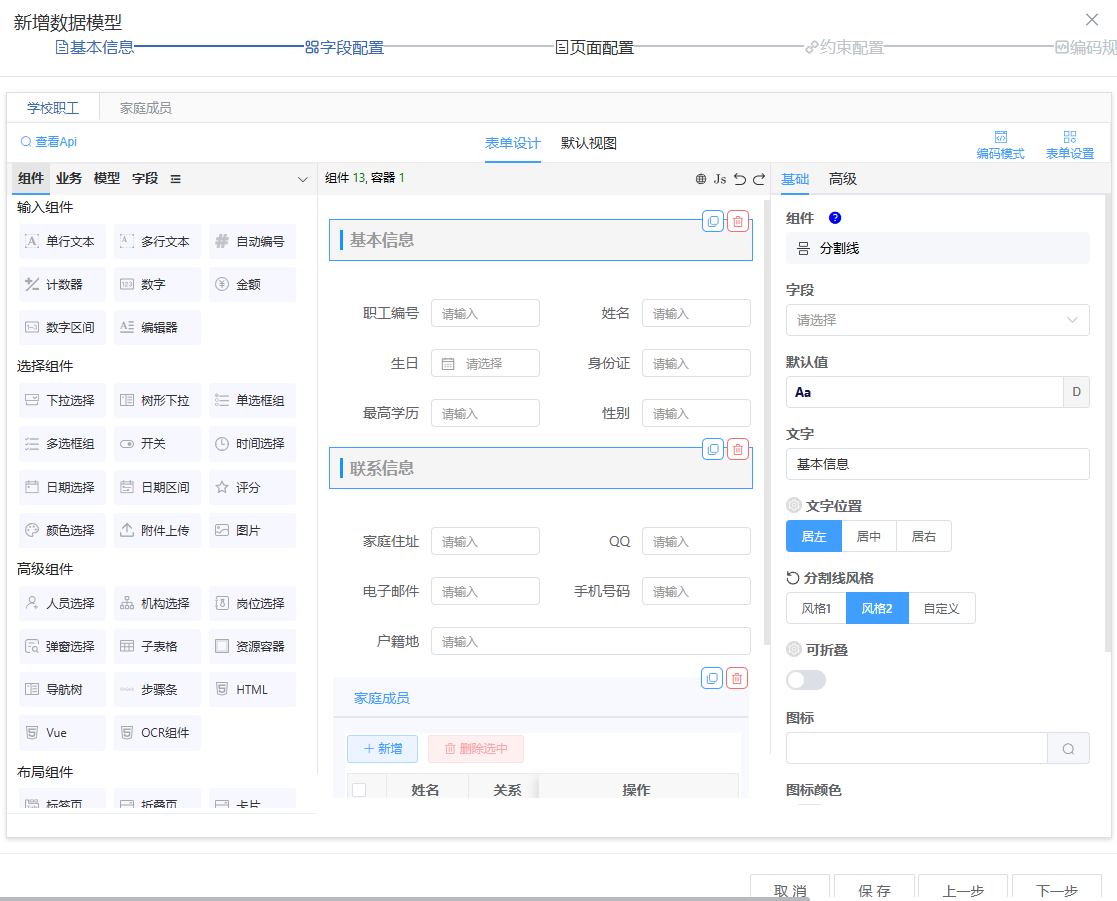Screen dimensions: 1117x901
Task: Choose 风格1 divider style
Action: 816,608
